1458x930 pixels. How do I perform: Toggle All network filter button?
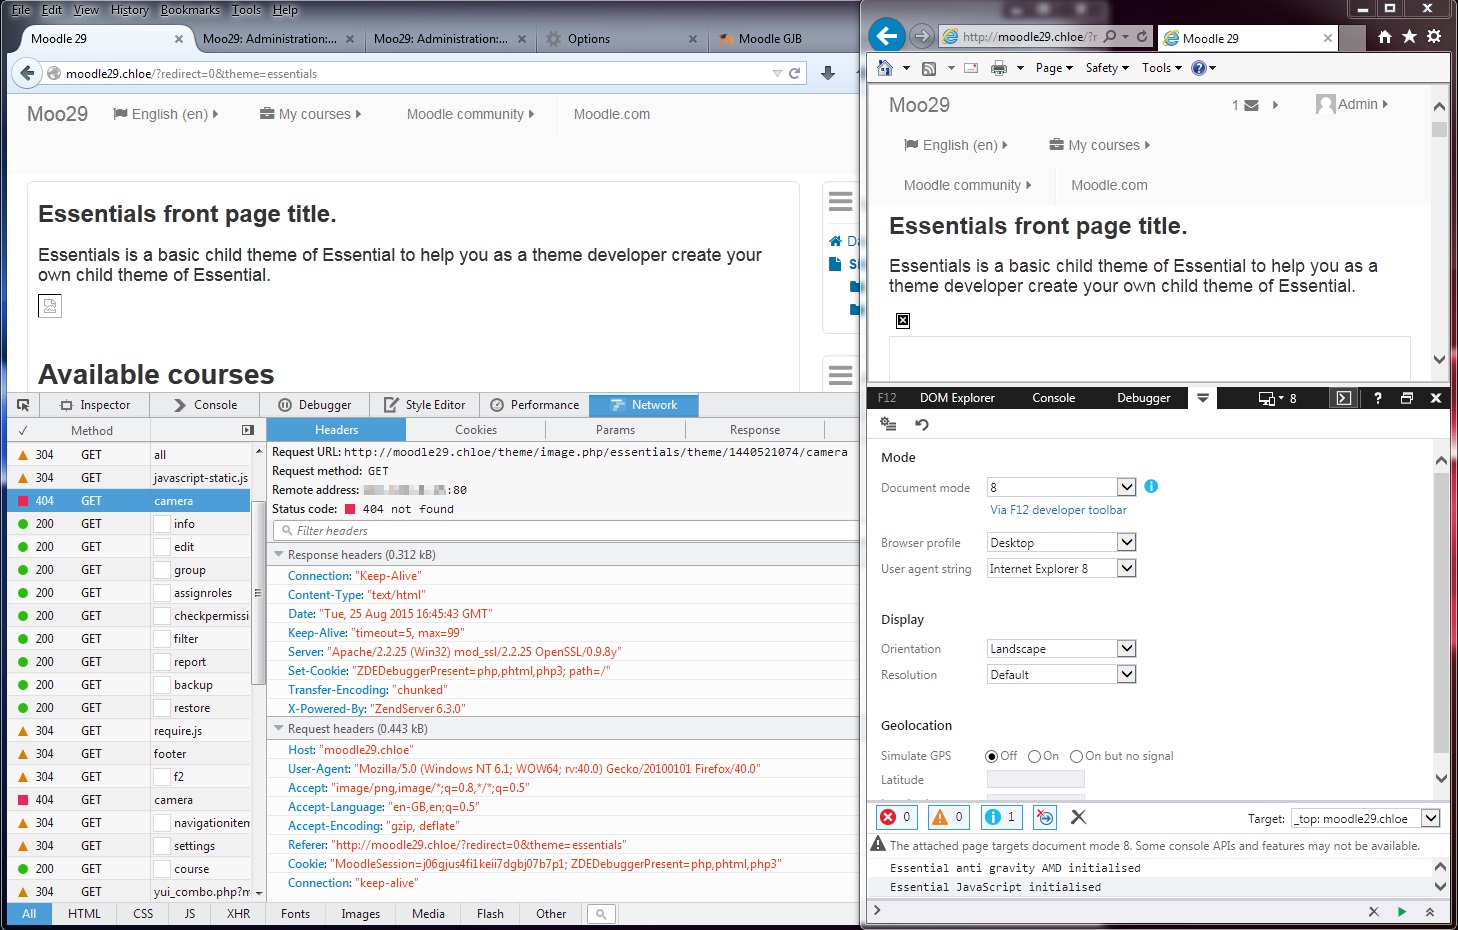29,914
